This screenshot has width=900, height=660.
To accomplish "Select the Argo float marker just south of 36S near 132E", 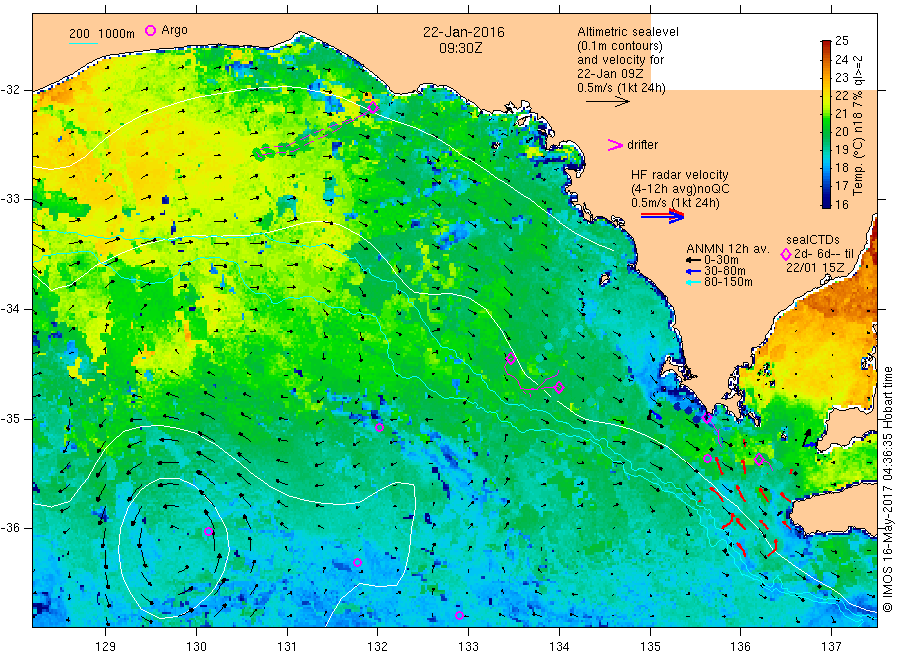I will (x=358, y=562).
